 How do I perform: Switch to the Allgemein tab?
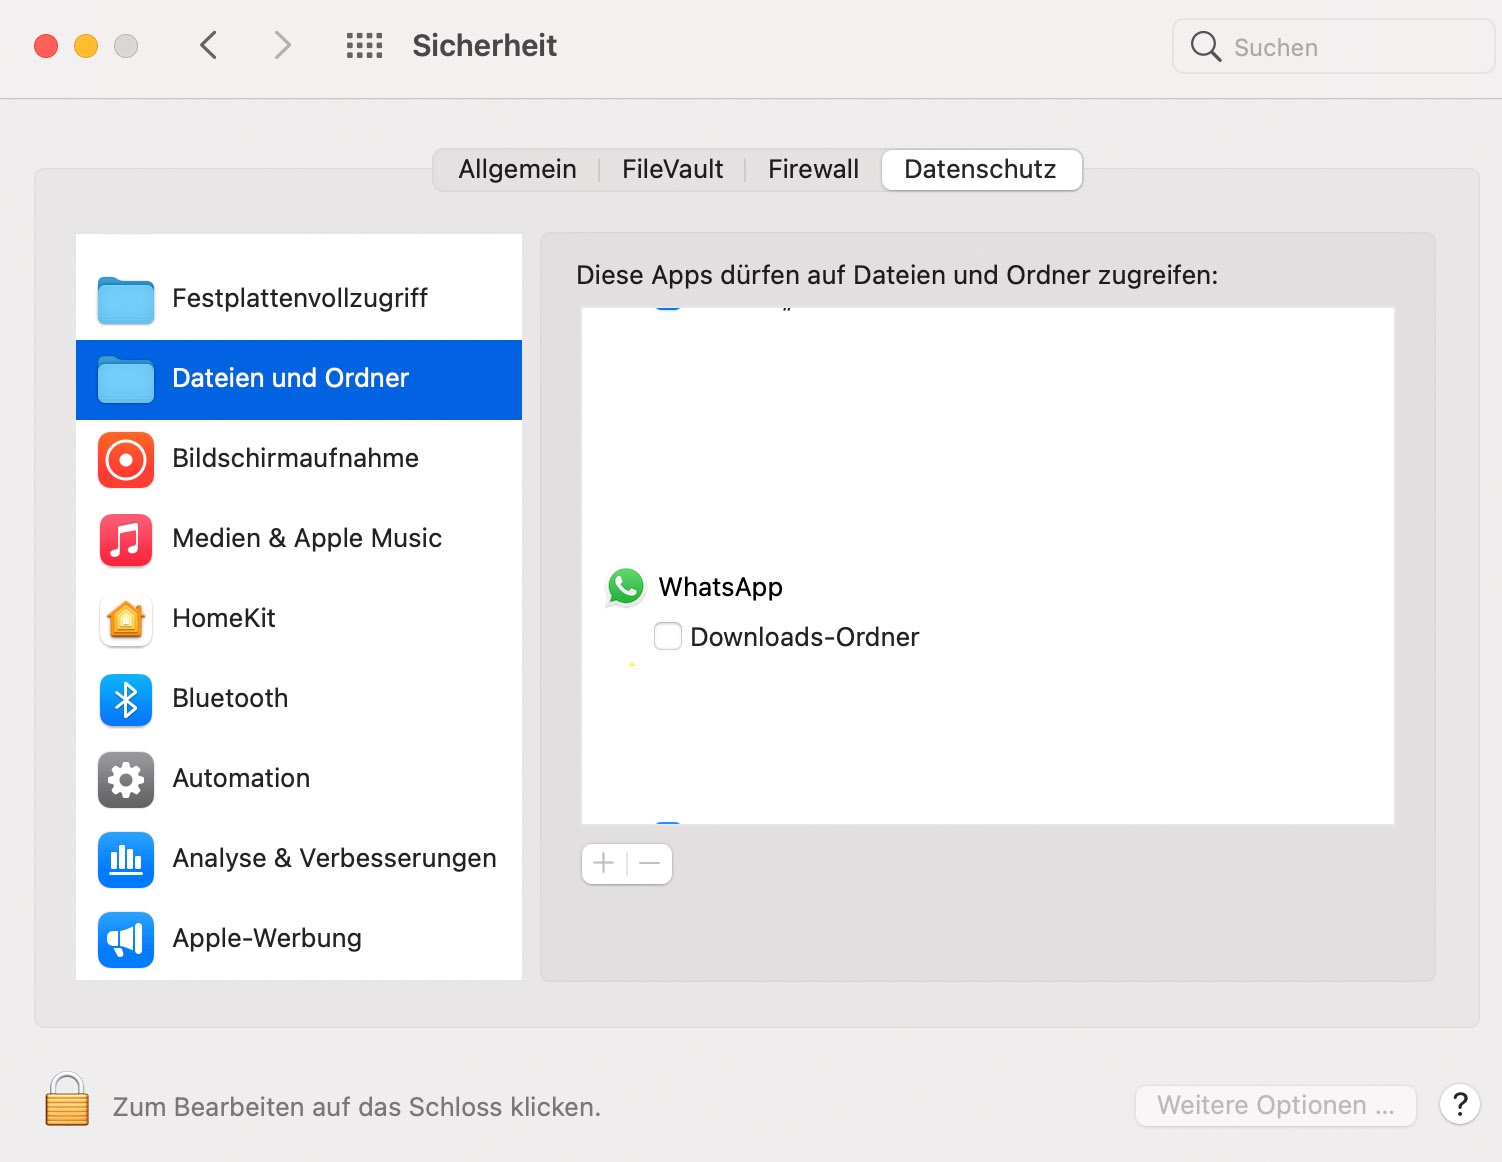click(517, 170)
